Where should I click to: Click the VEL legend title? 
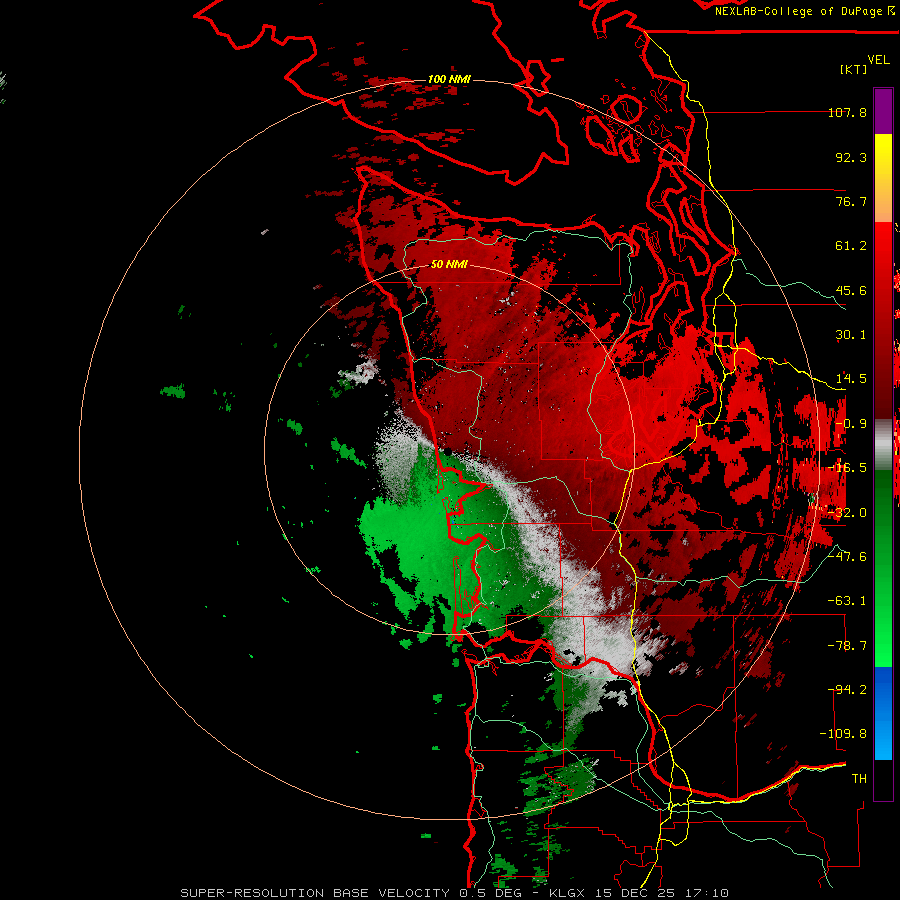coord(878,60)
